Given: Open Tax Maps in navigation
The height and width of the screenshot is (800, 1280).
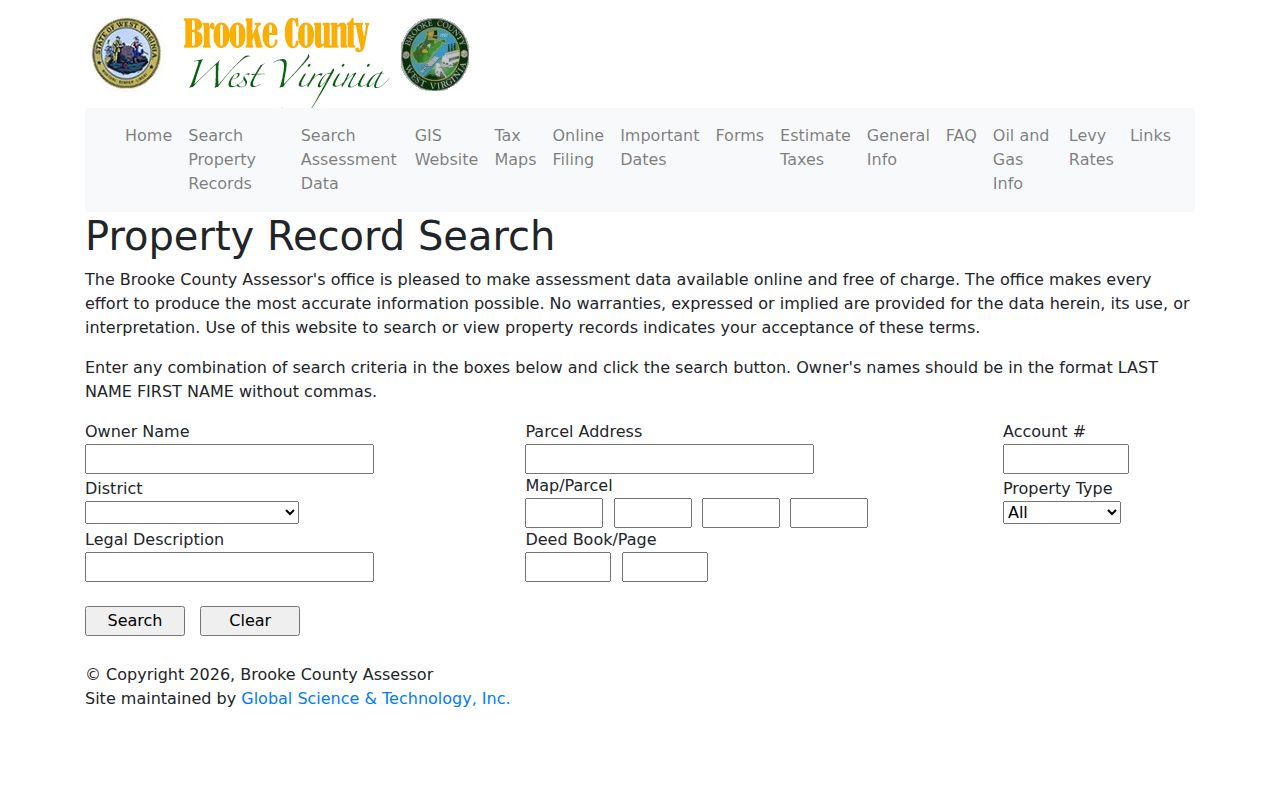Looking at the screenshot, I should pos(515,147).
